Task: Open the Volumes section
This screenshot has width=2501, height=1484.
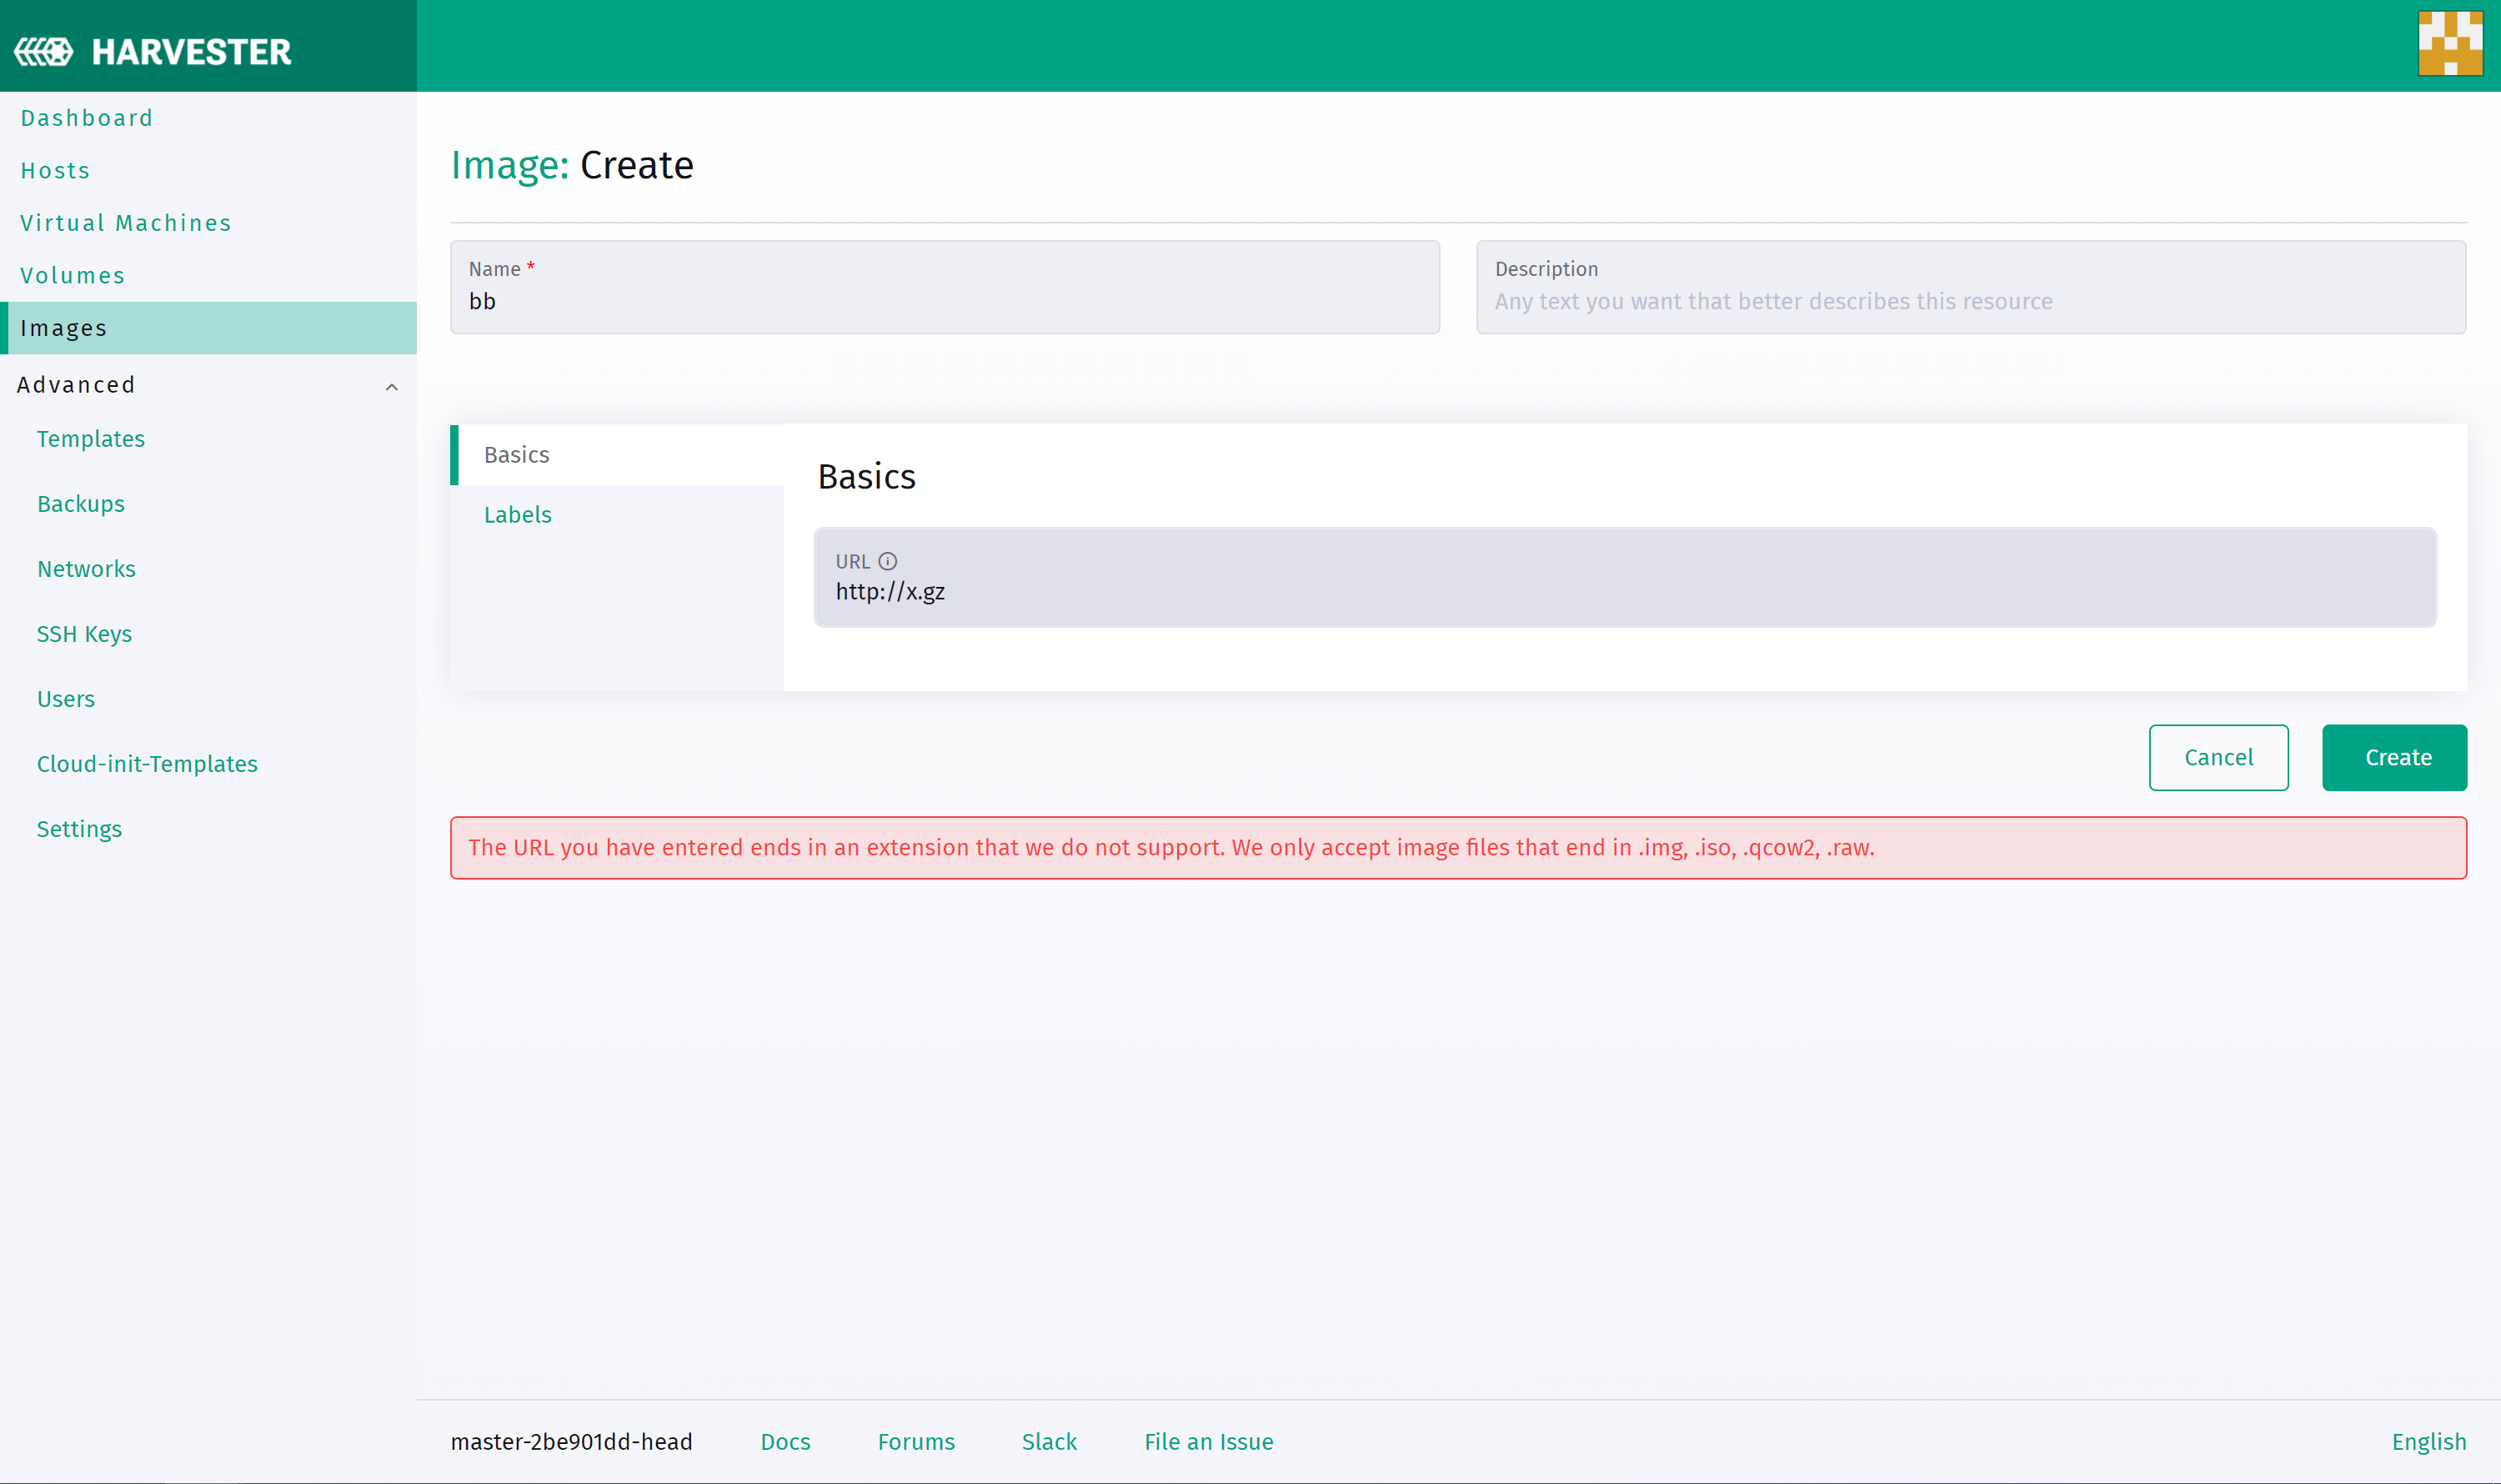Action: pos(73,275)
